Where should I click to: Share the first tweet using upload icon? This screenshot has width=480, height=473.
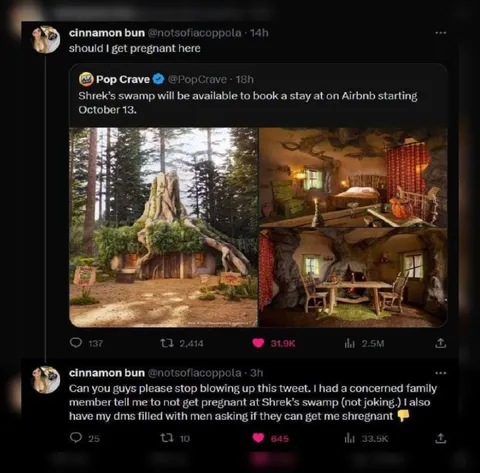[x=440, y=343]
